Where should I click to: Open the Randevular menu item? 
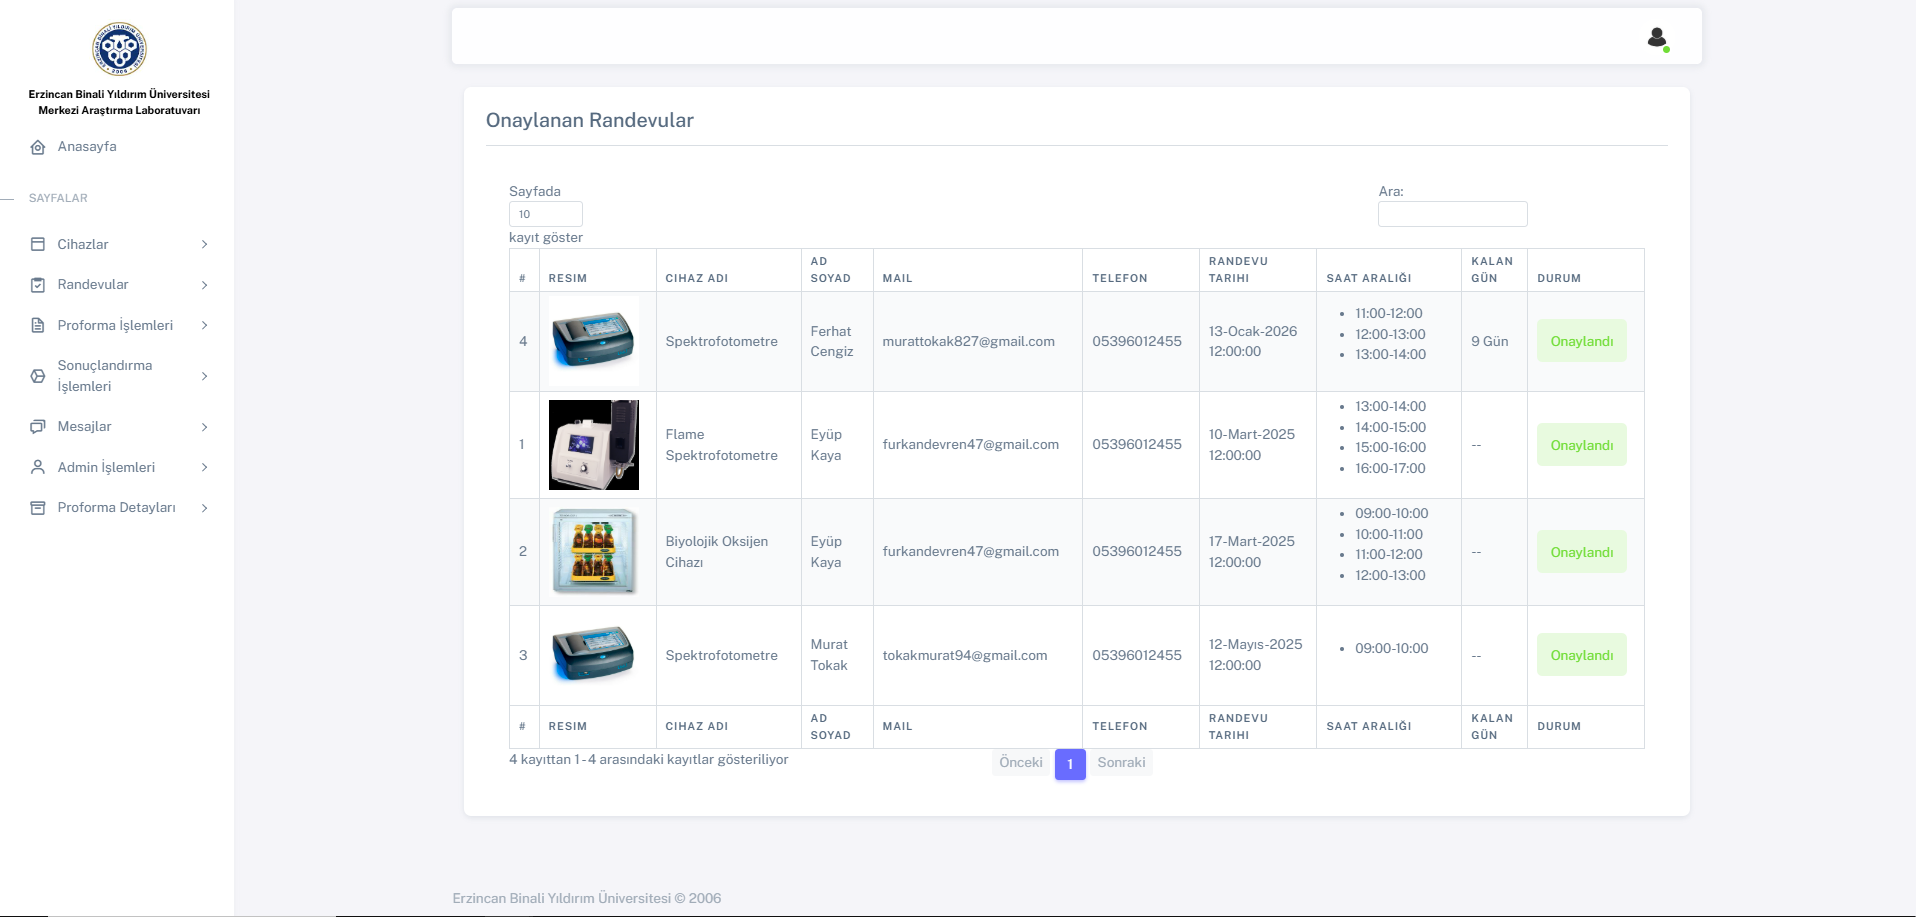[x=93, y=285]
